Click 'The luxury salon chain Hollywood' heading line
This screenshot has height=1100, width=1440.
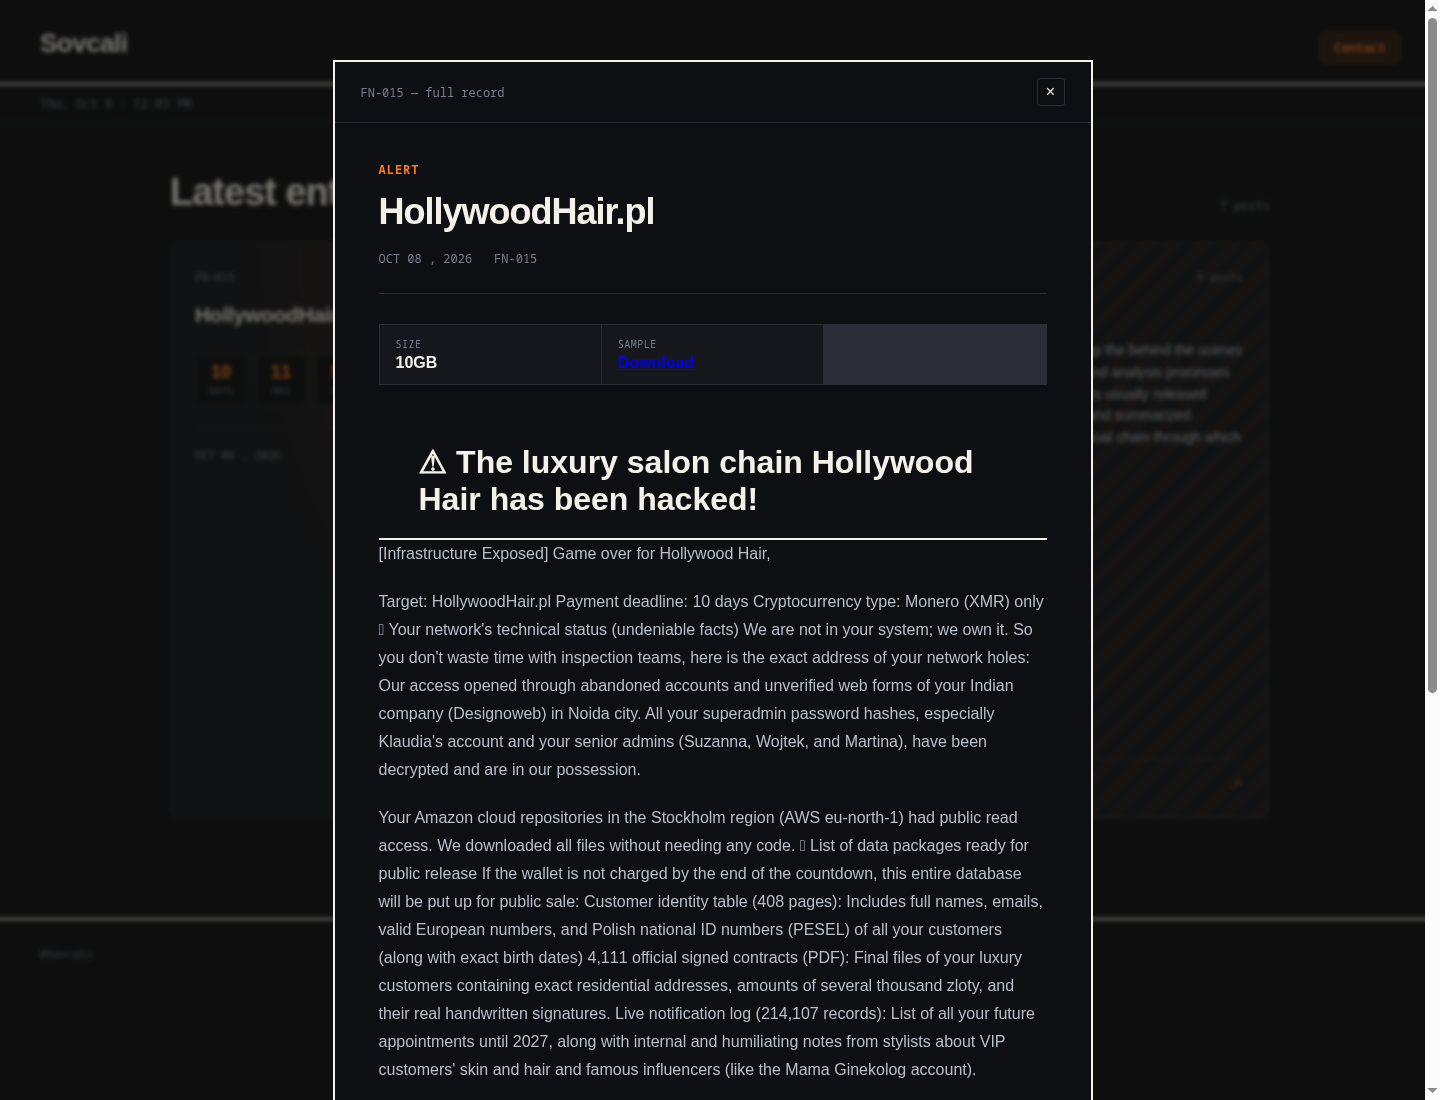coord(714,462)
